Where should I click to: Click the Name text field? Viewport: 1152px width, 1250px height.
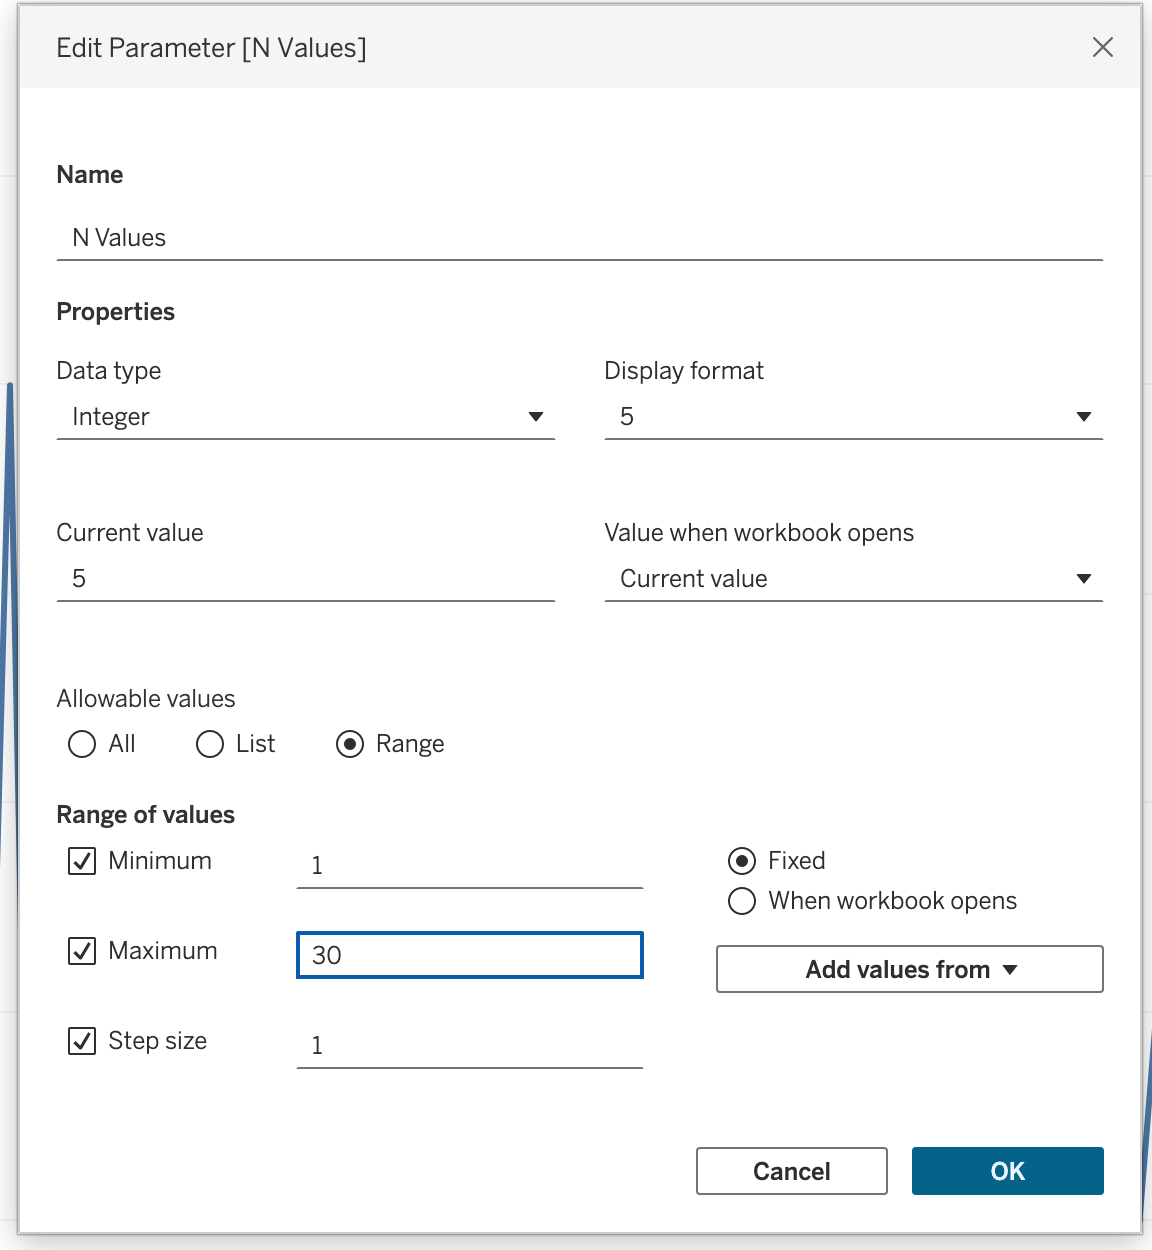(x=578, y=238)
